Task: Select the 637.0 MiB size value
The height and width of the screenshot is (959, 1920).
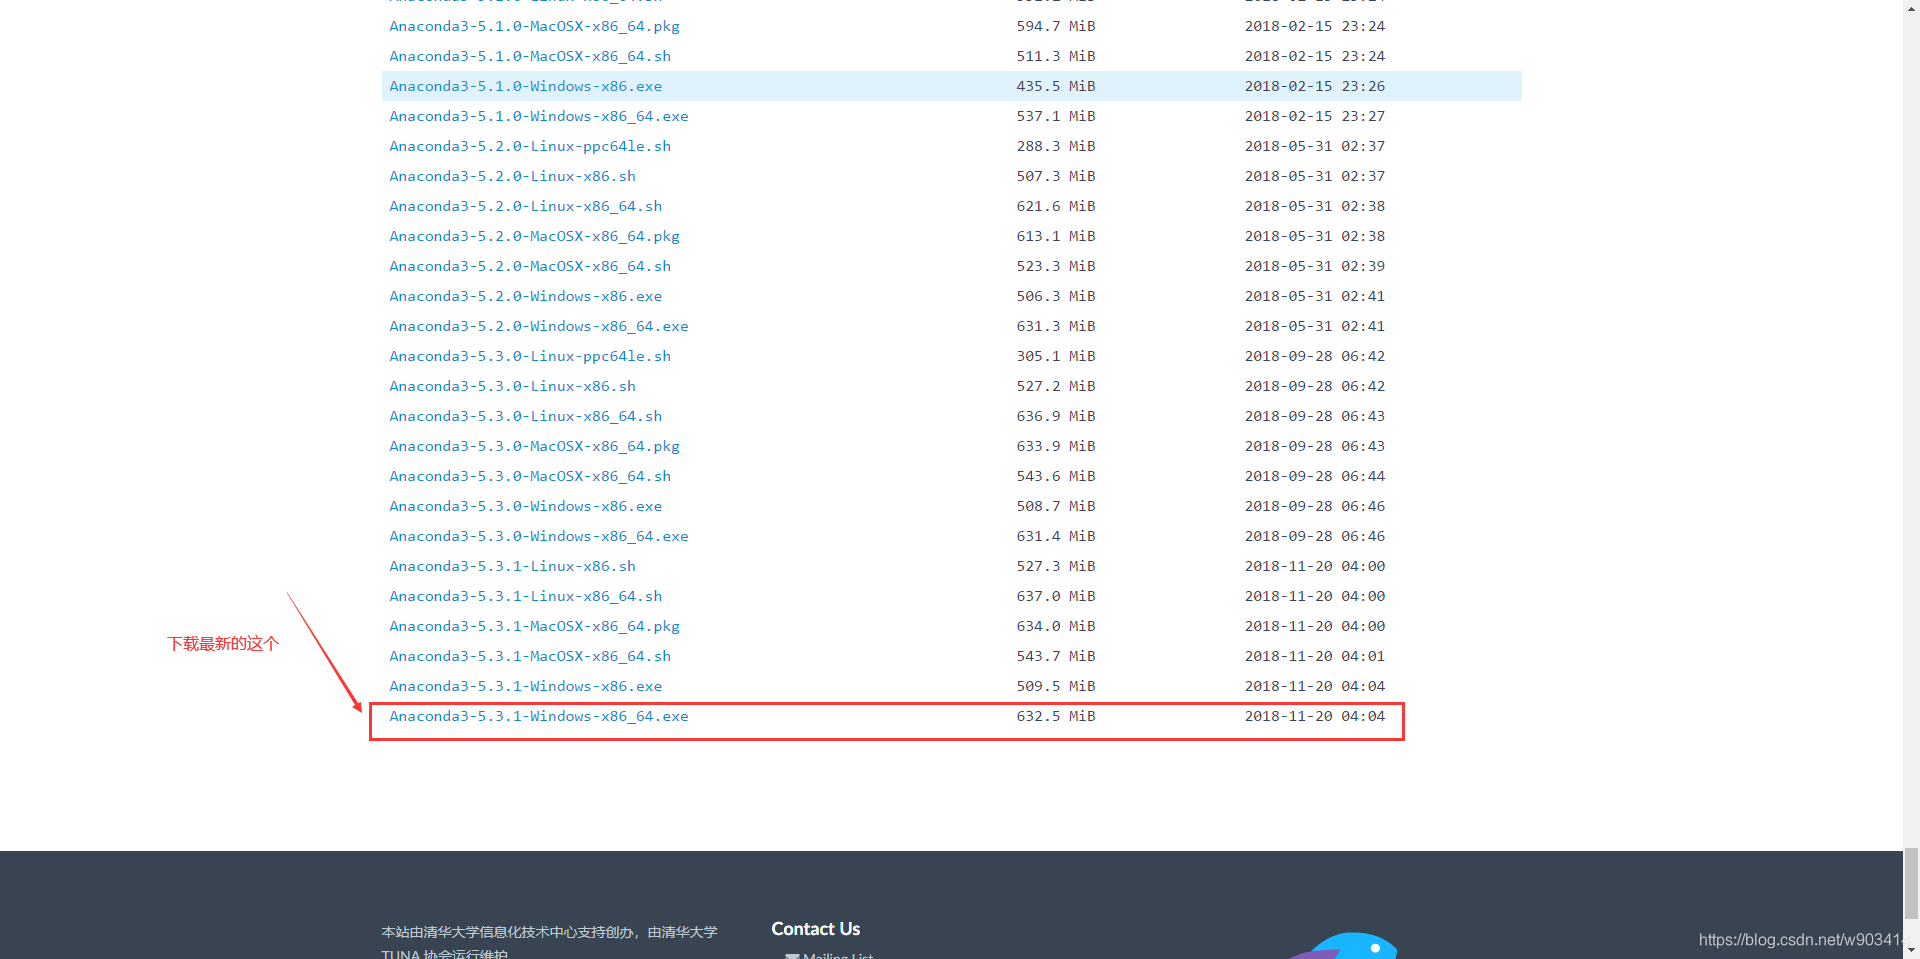Action: 1056,596
